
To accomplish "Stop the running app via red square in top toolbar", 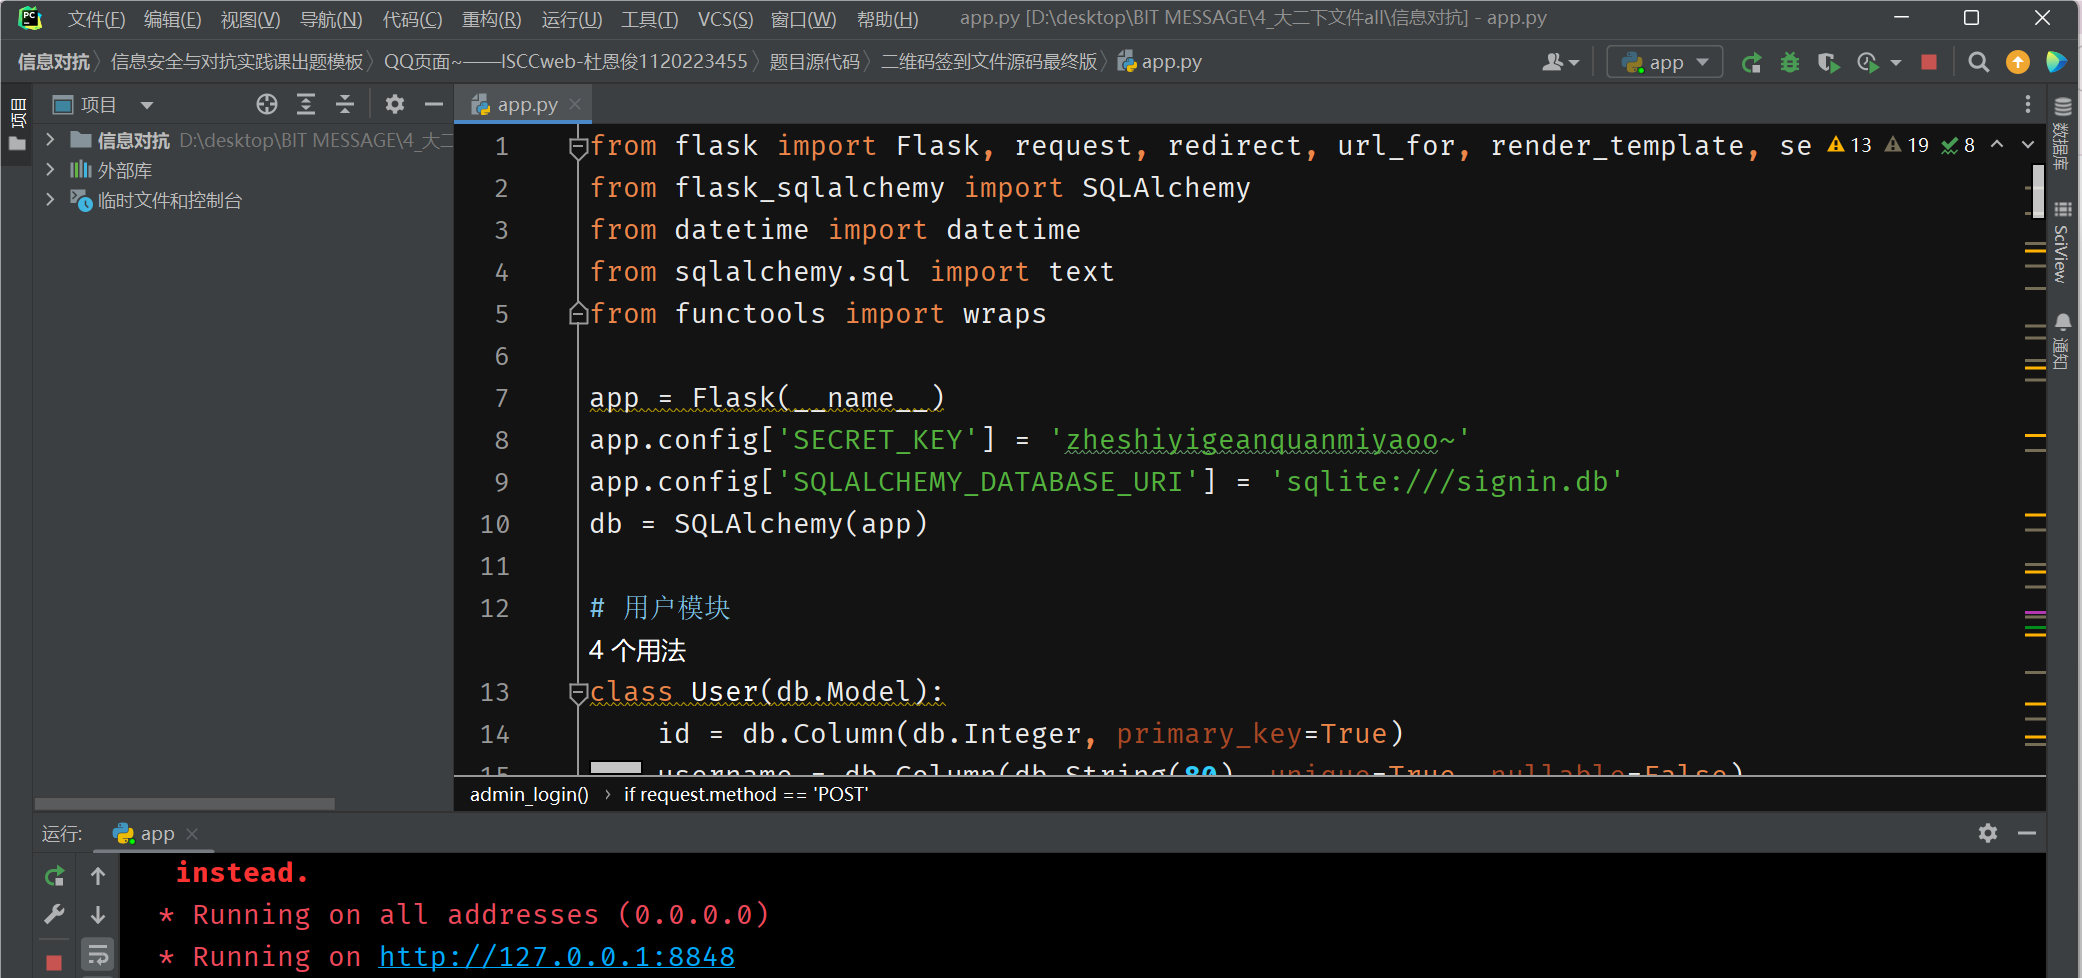I will click(x=1929, y=63).
